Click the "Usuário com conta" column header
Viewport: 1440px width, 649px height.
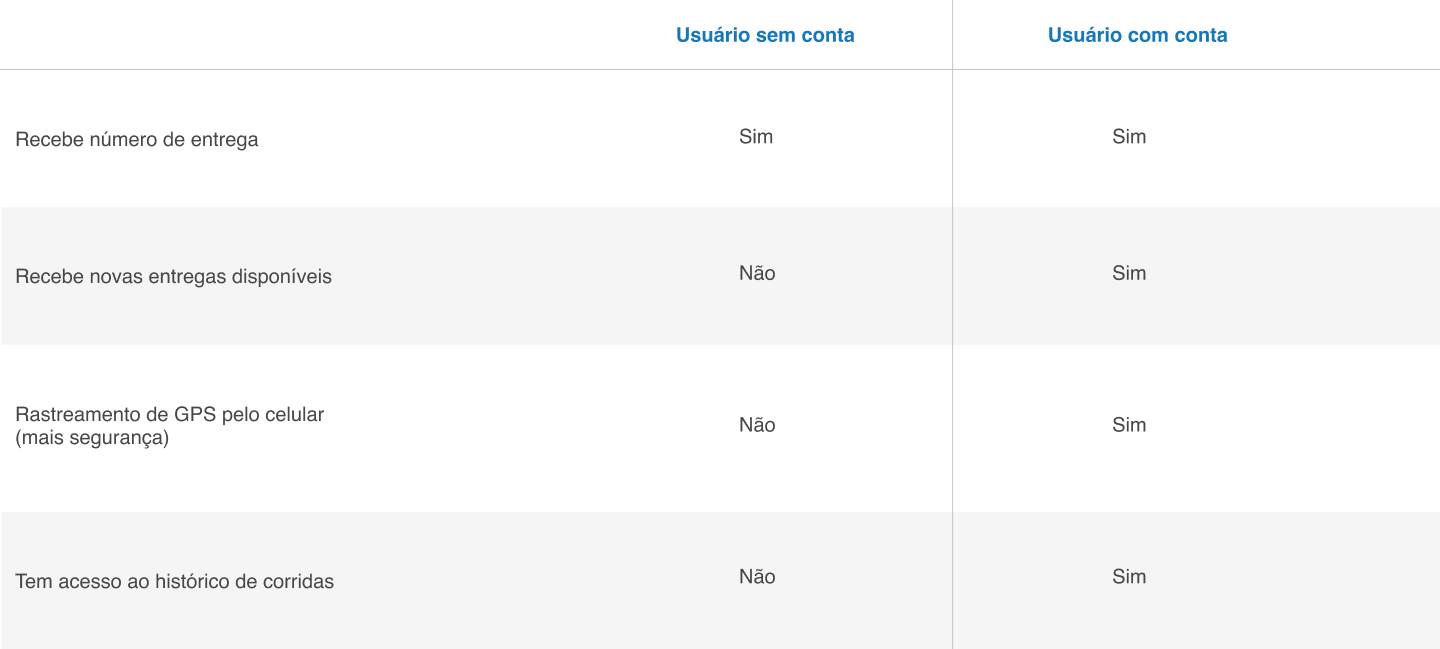(1137, 36)
